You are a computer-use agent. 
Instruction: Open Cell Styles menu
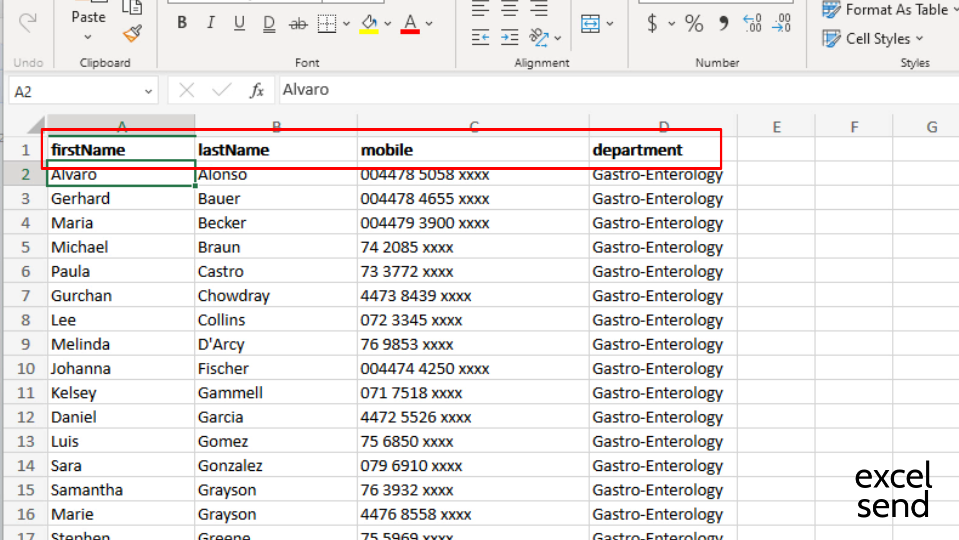coord(873,39)
